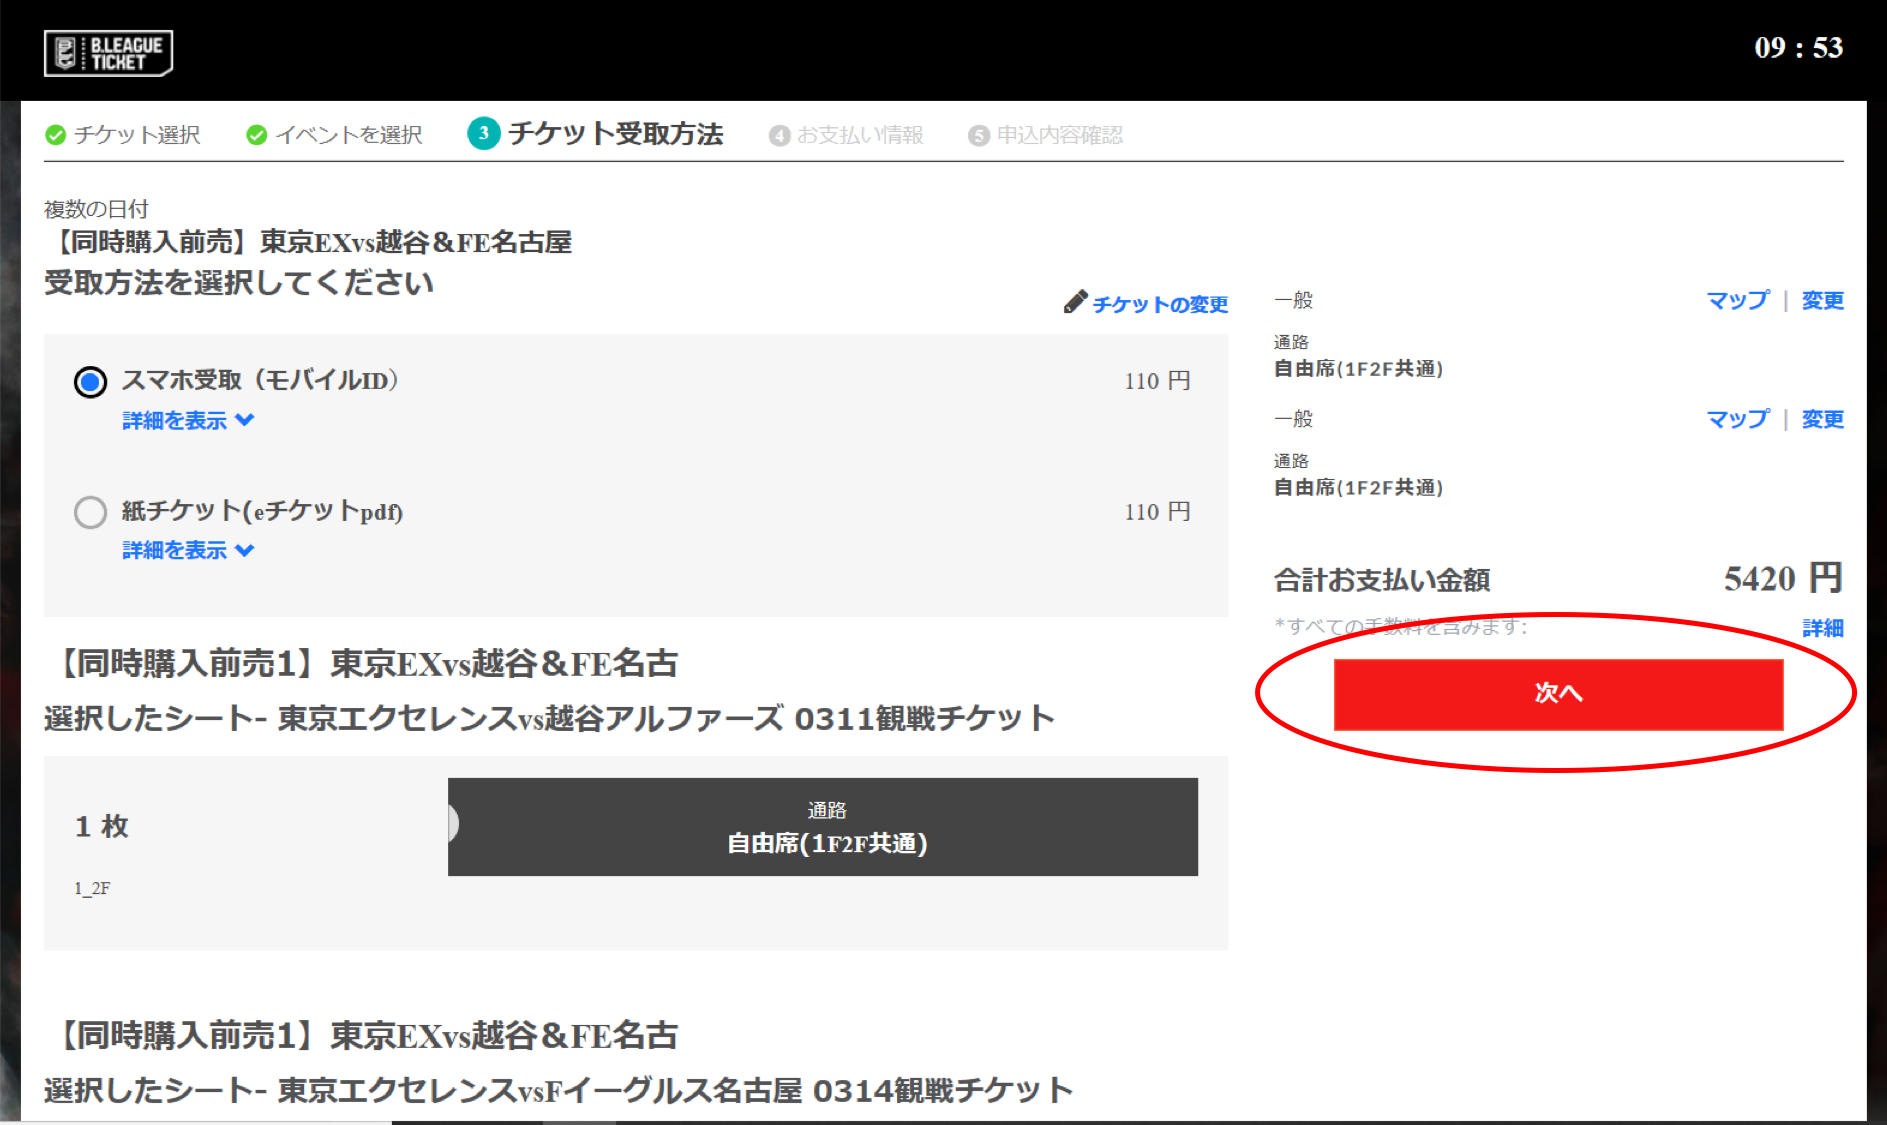Click 変更 for the first 一般 ticket
The image size is (1887, 1125).
click(1822, 300)
